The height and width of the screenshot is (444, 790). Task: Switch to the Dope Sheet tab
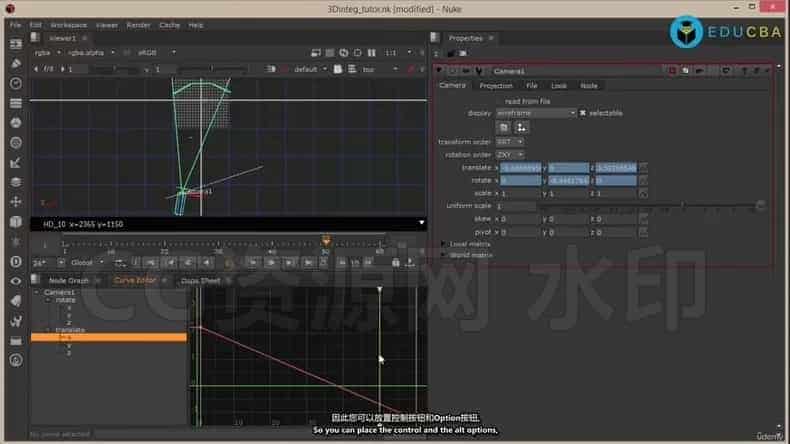click(200, 281)
